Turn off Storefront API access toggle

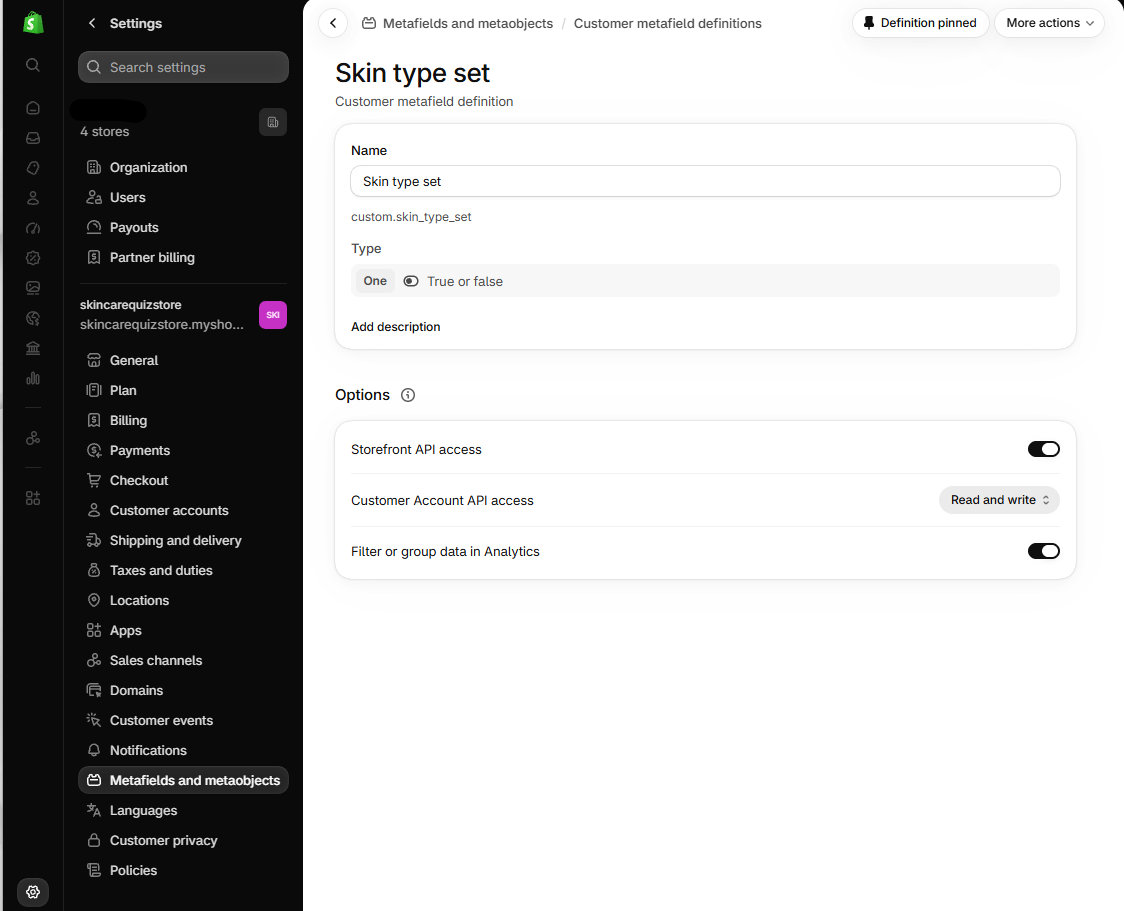click(1044, 449)
